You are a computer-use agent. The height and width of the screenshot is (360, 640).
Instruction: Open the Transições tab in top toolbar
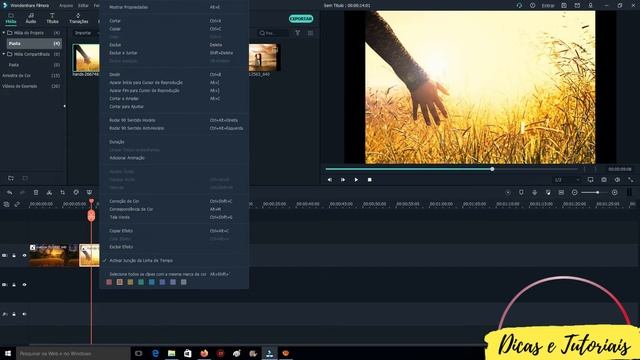coord(78,18)
